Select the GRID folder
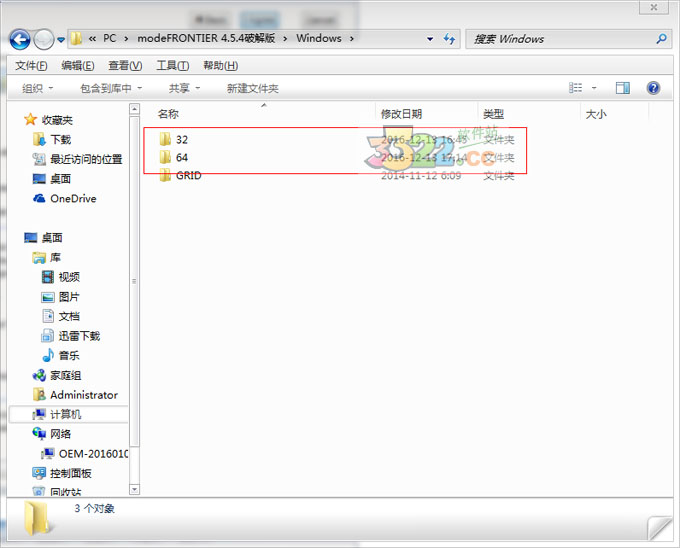 180,176
